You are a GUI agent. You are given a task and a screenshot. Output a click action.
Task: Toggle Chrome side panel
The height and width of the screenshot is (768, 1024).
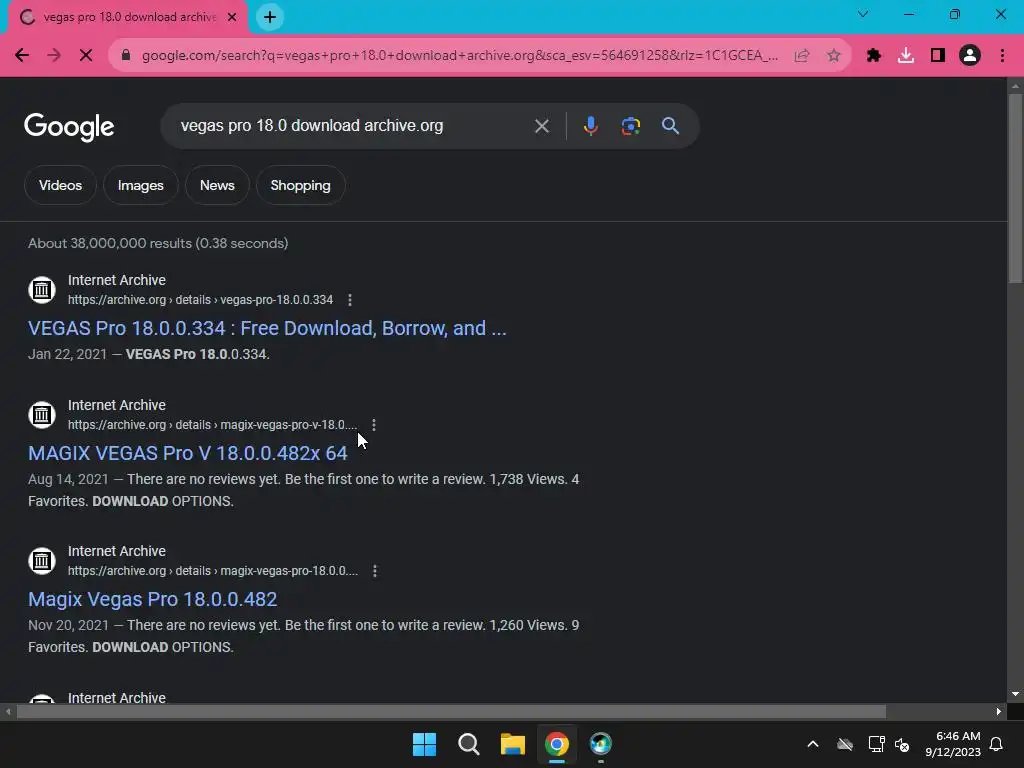point(938,56)
